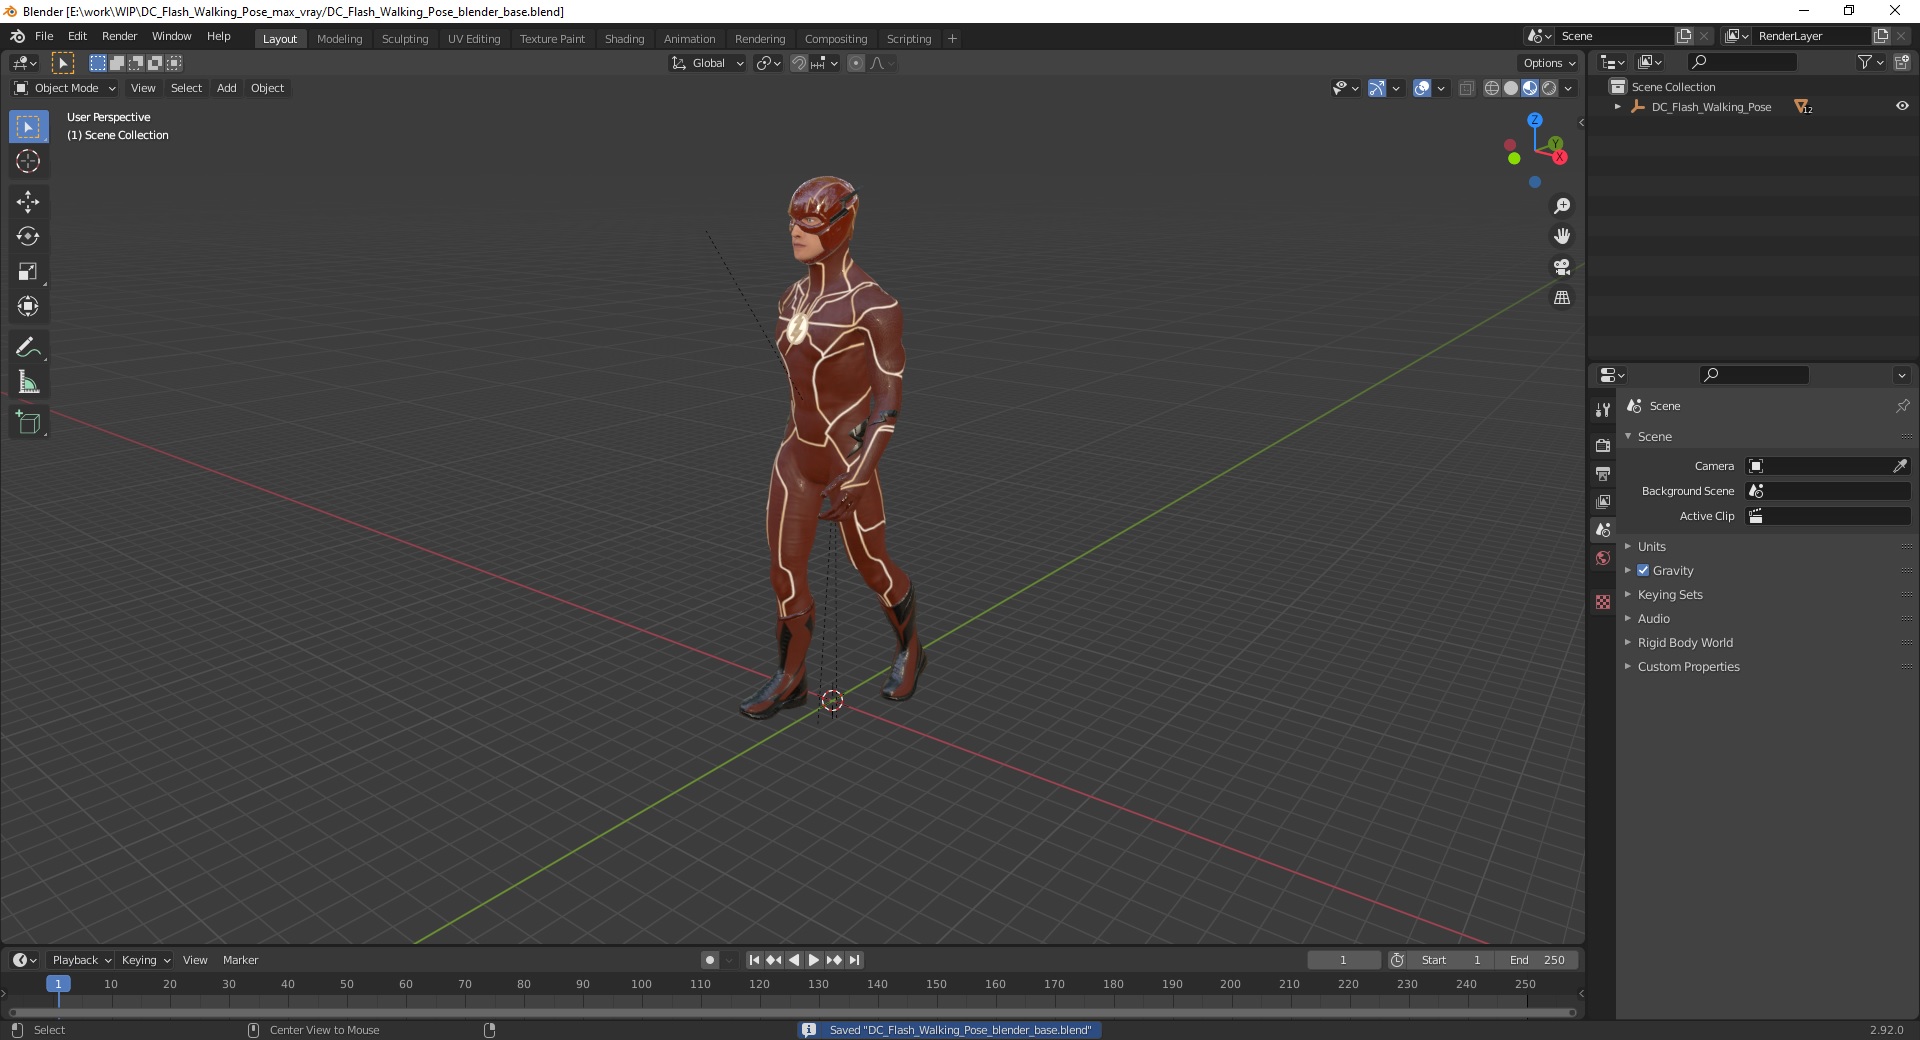Switch to wireframe shading
Viewport: 1920px width, 1040px height.
click(1492, 88)
